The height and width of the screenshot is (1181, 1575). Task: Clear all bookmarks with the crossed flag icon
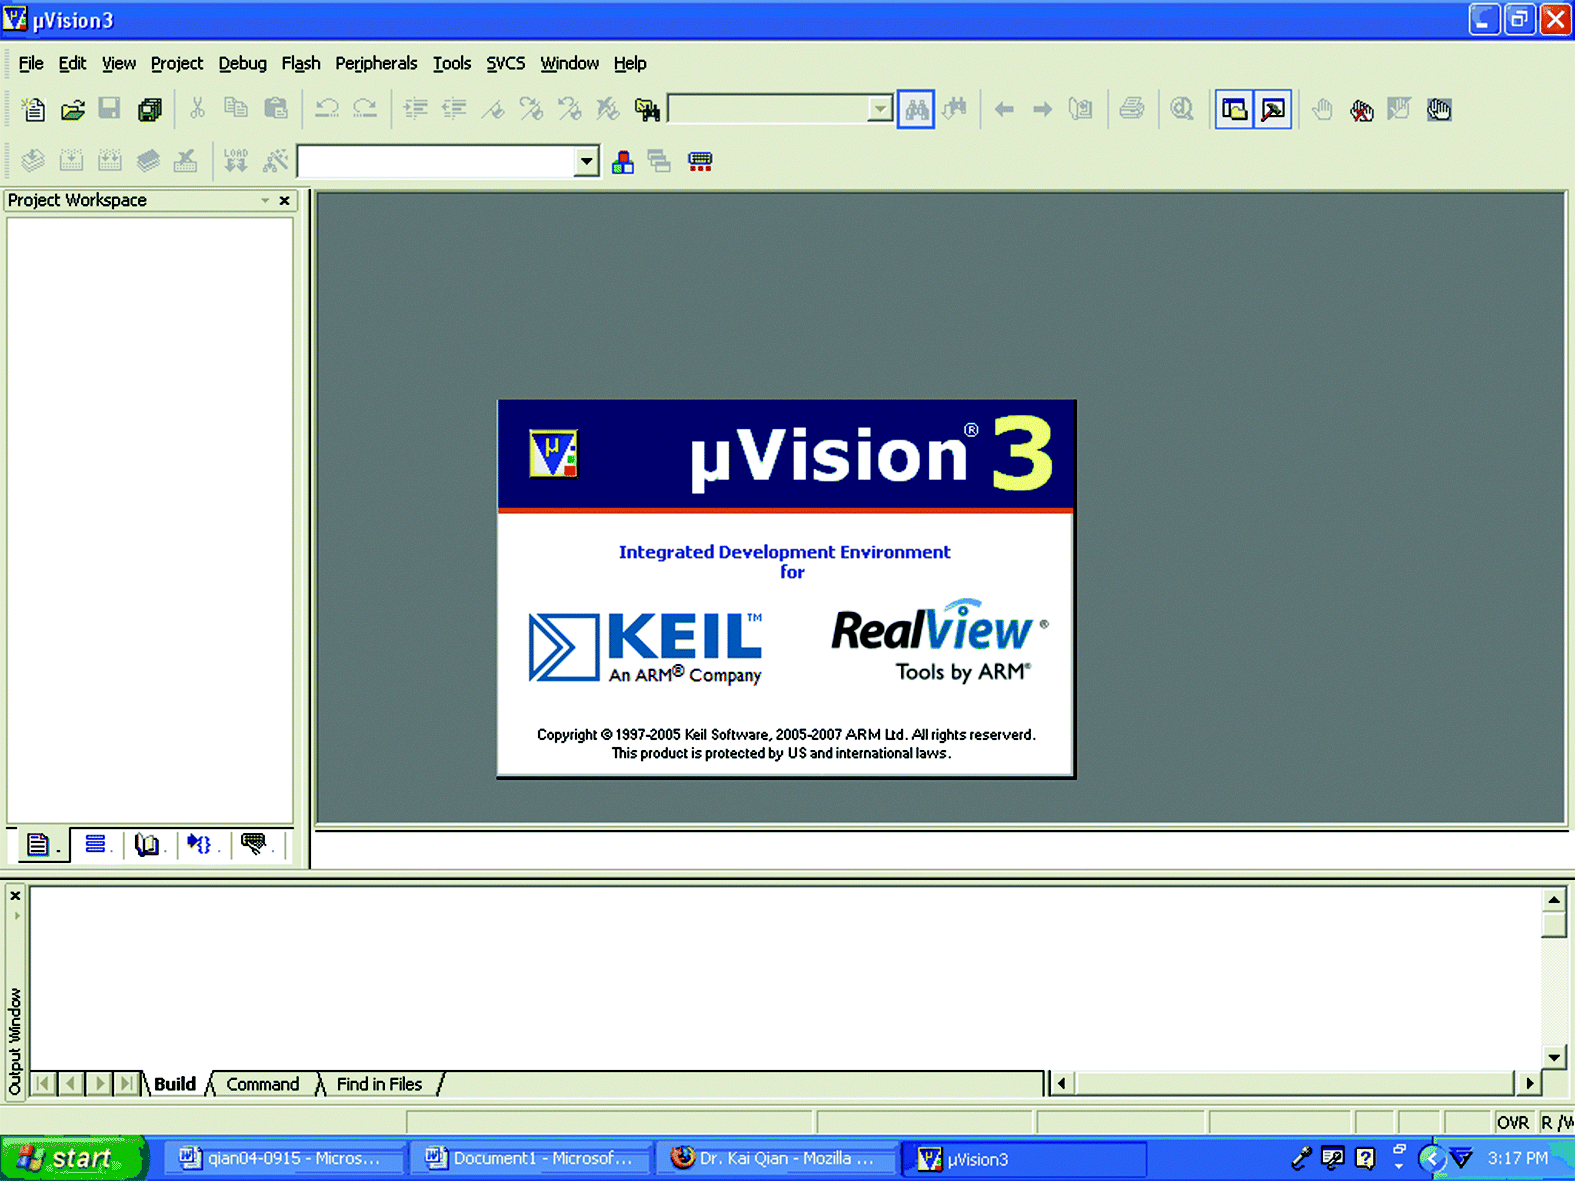click(x=608, y=109)
